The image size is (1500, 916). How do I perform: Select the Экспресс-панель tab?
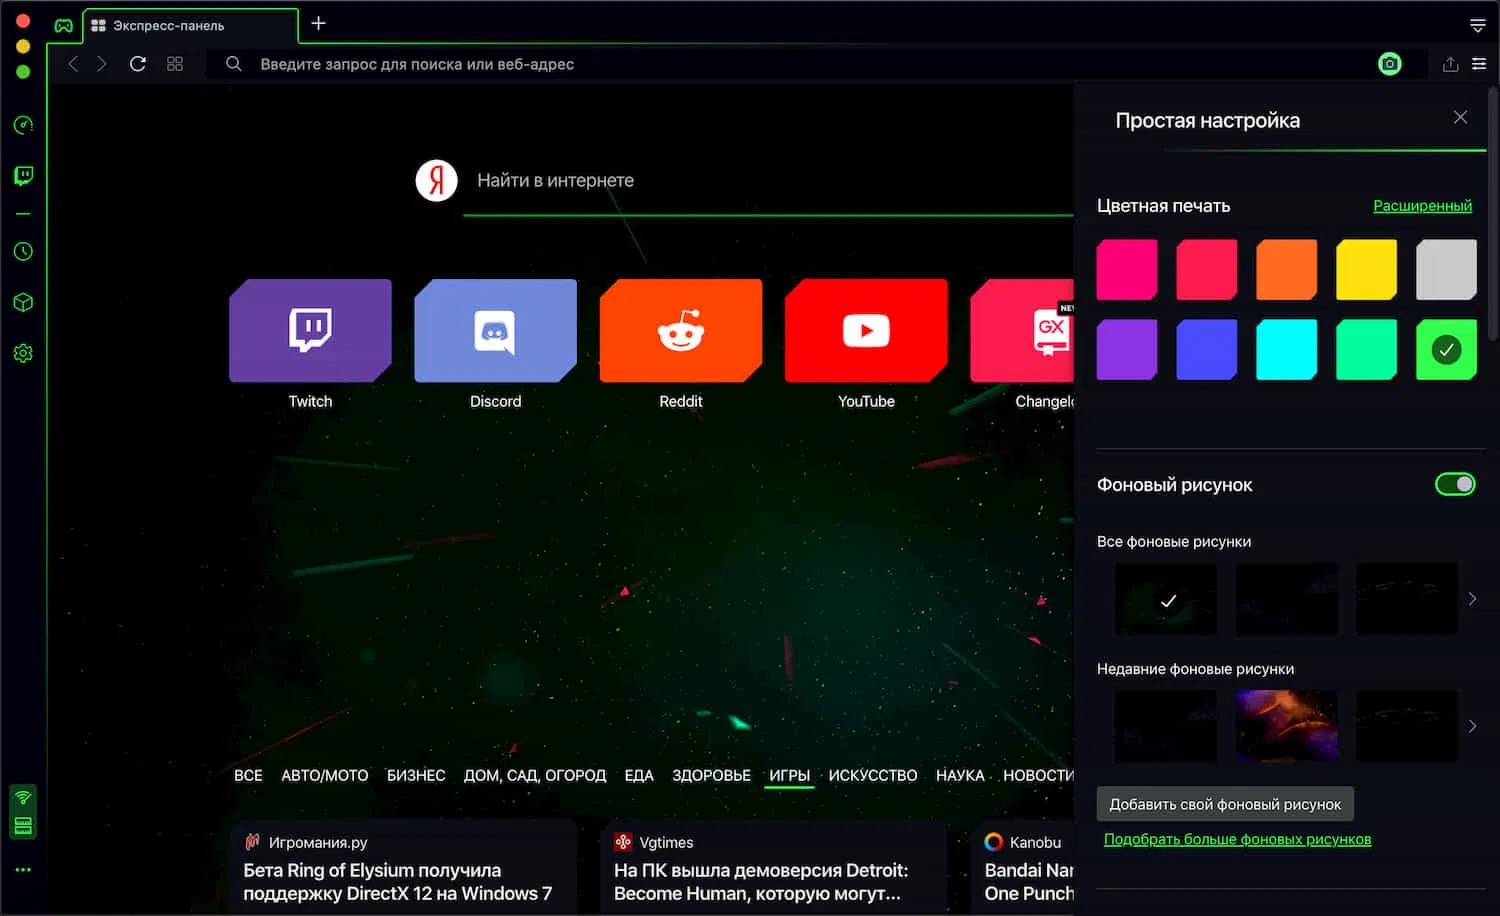click(x=190, y=26)
